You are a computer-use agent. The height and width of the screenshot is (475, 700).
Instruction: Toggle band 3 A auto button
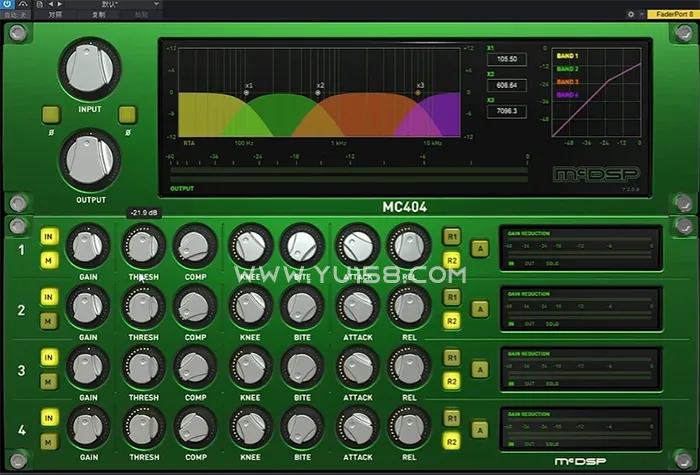[480, 370]
